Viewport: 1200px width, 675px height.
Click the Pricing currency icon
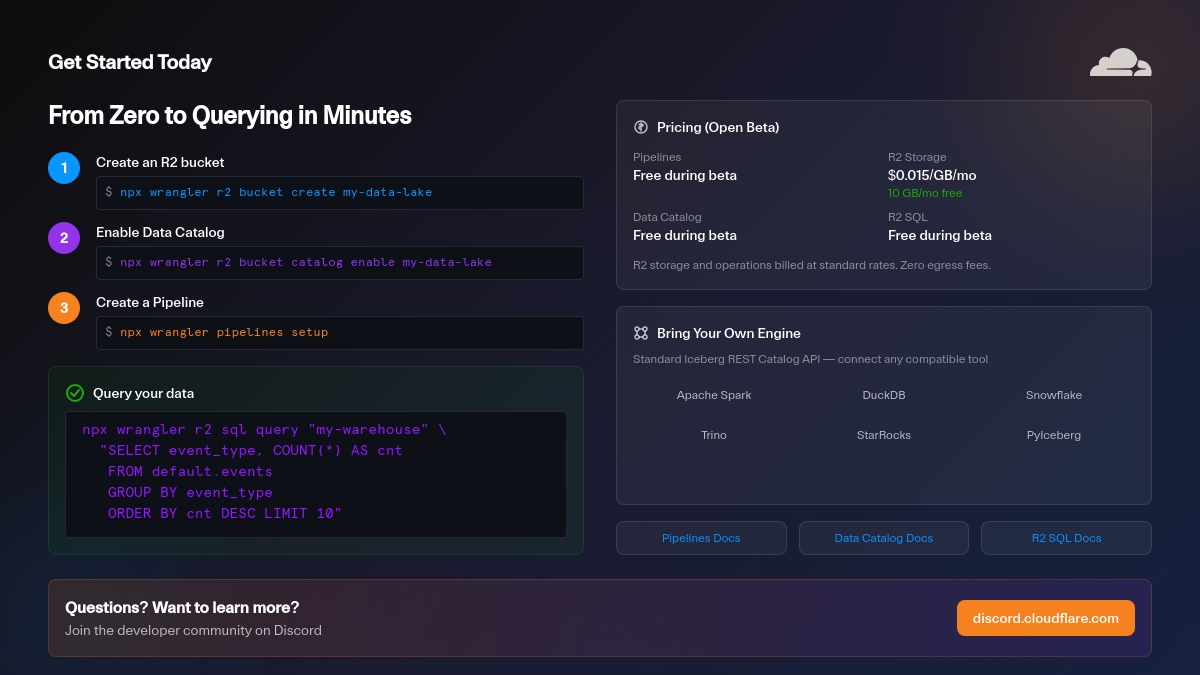pyautogui.click(x=641, y=127)
